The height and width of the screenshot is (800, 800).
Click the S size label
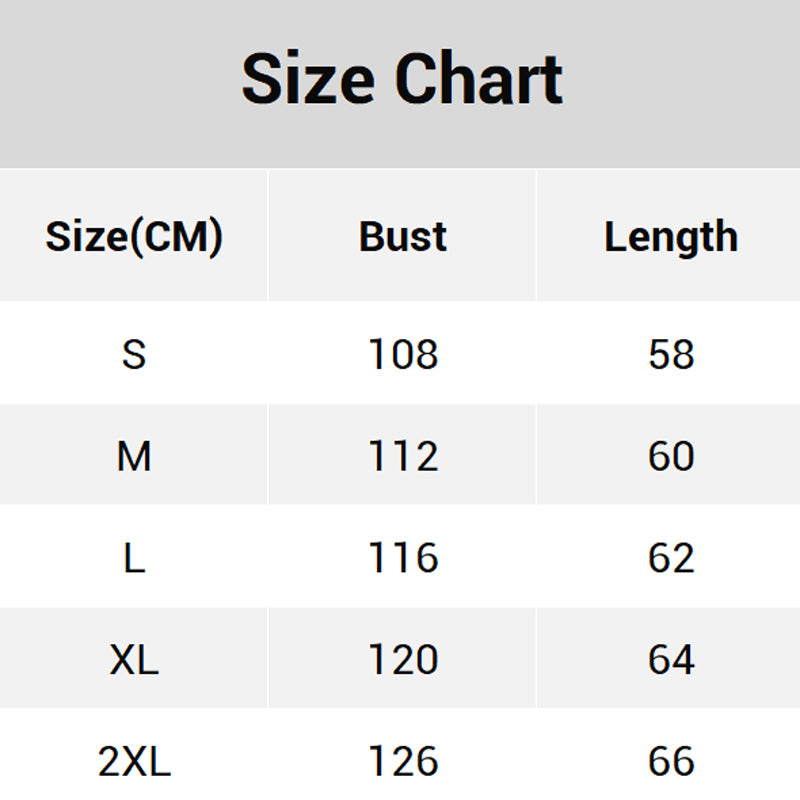tap(134, 354)
